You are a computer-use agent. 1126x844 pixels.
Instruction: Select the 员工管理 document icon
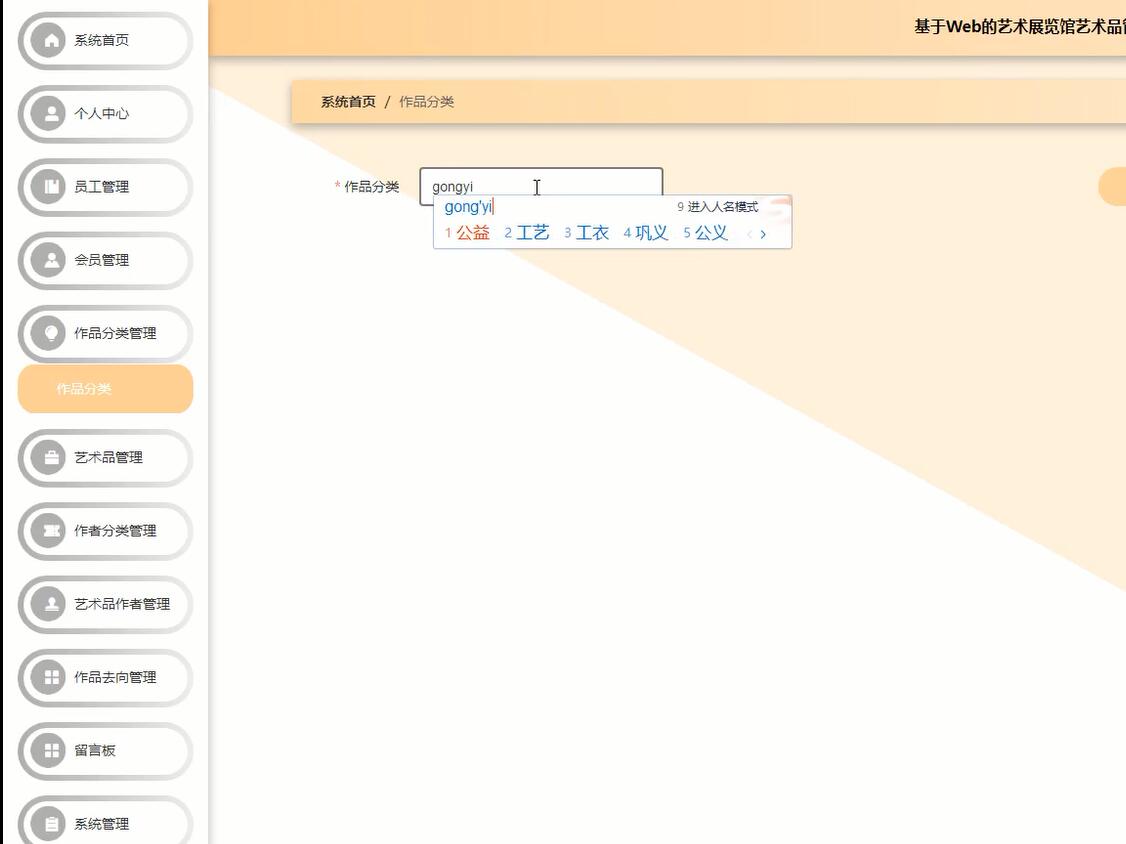tap(49, 187)
